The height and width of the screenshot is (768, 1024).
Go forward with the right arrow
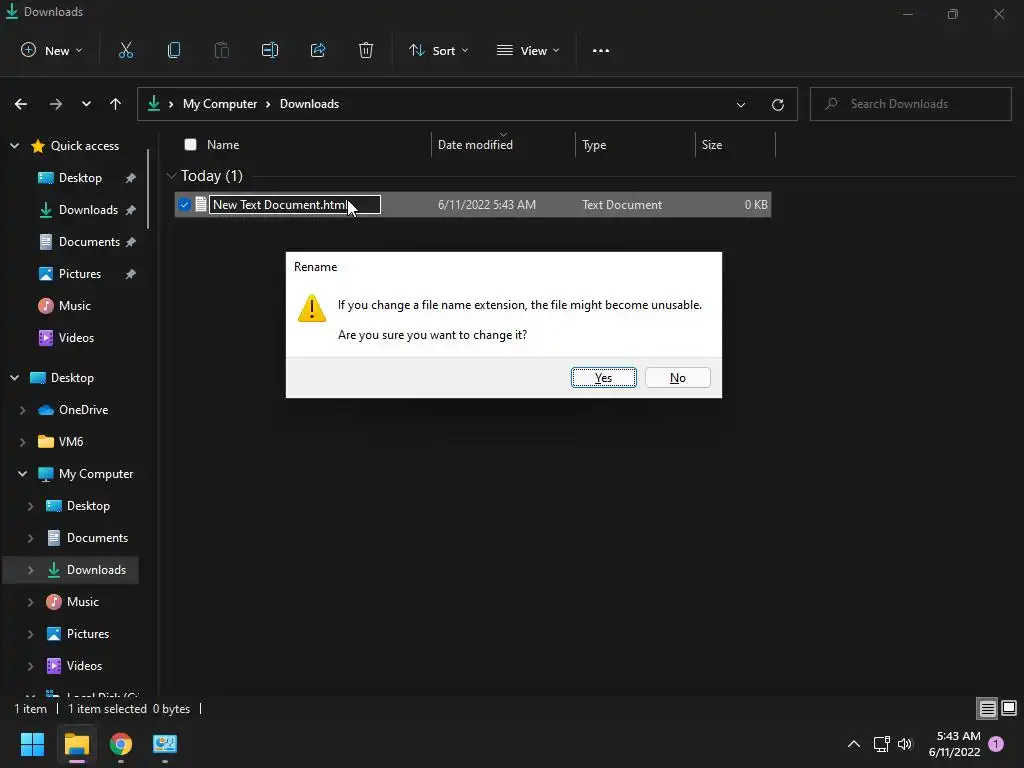(56, 104)
